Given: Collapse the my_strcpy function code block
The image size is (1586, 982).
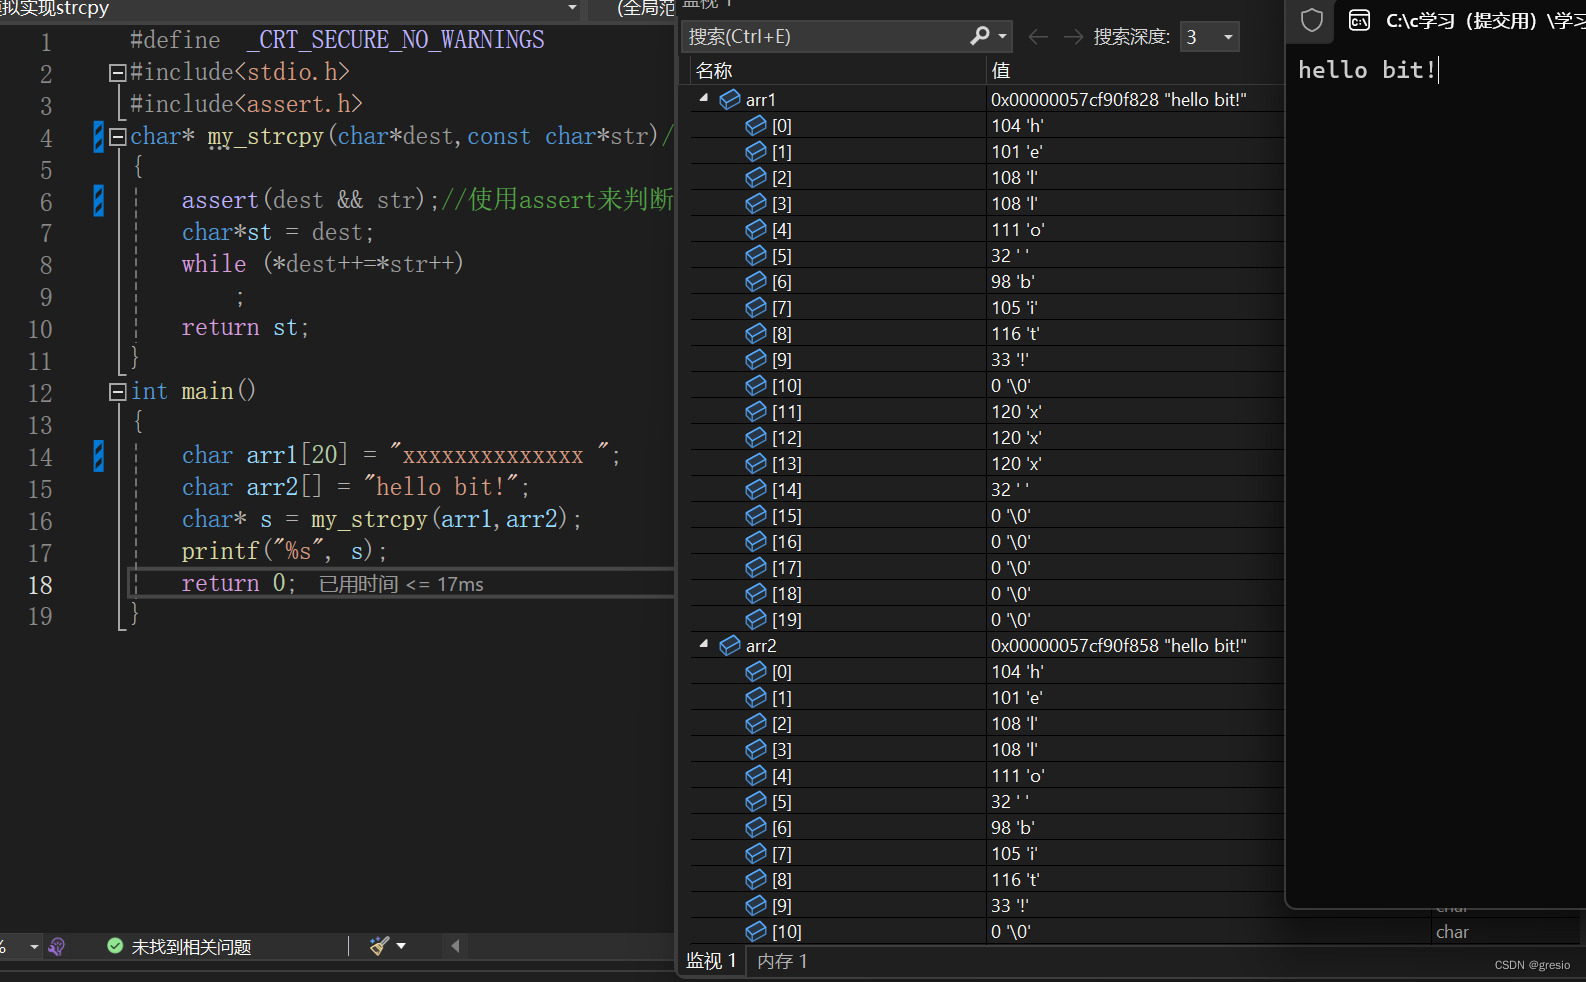Looking at the screenshot, I should [117, 136].
